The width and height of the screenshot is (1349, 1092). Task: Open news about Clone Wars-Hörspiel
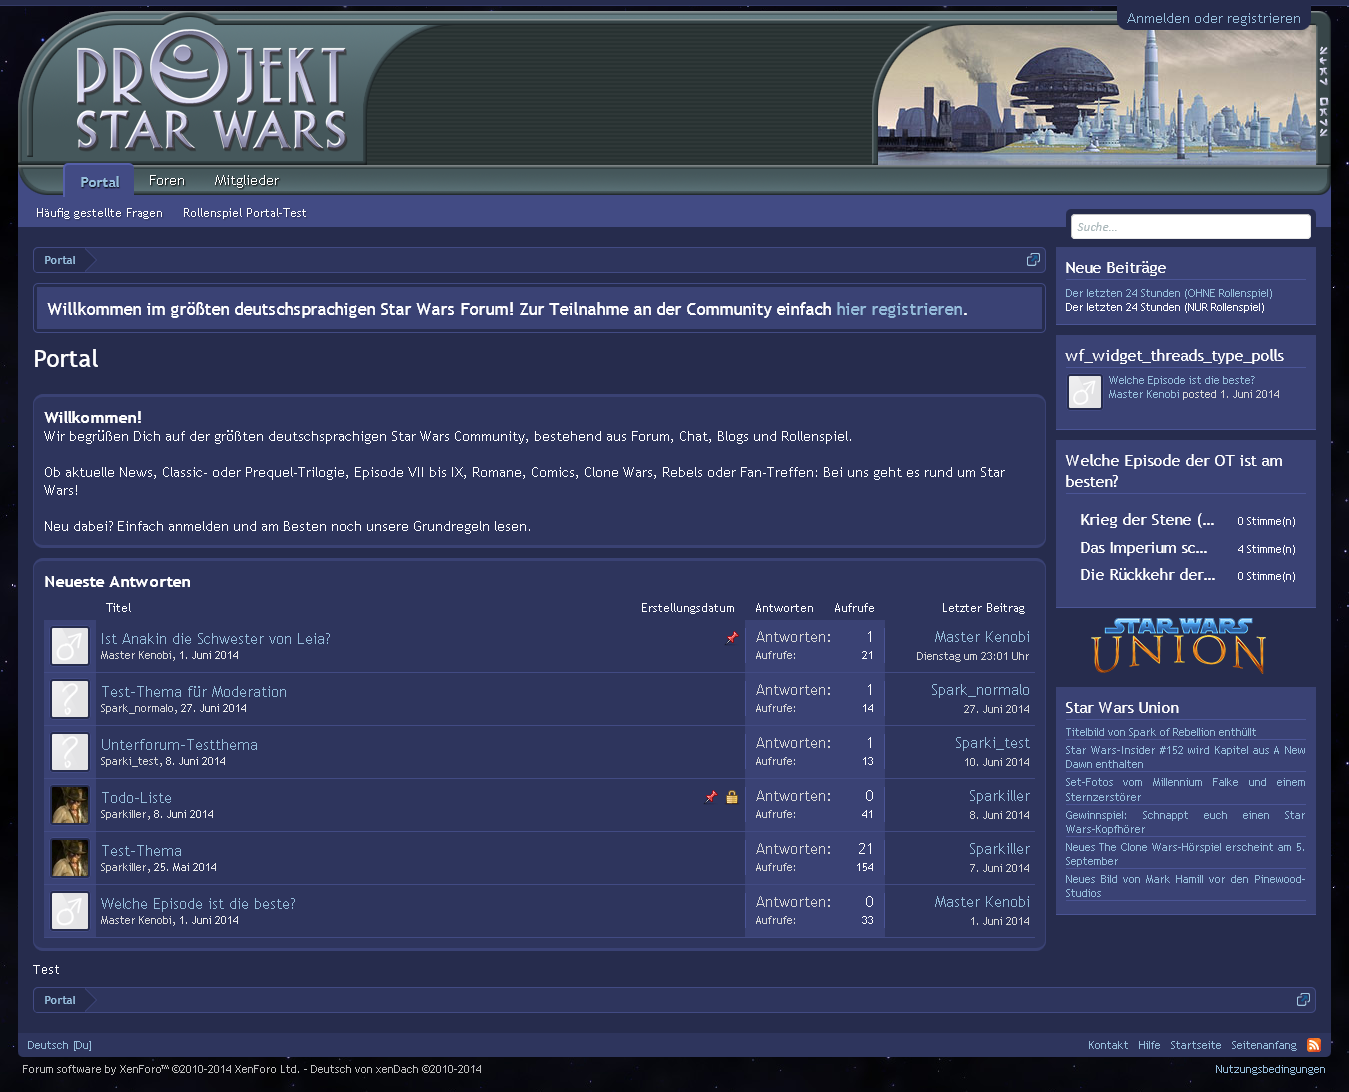[x=1185, y=854]
